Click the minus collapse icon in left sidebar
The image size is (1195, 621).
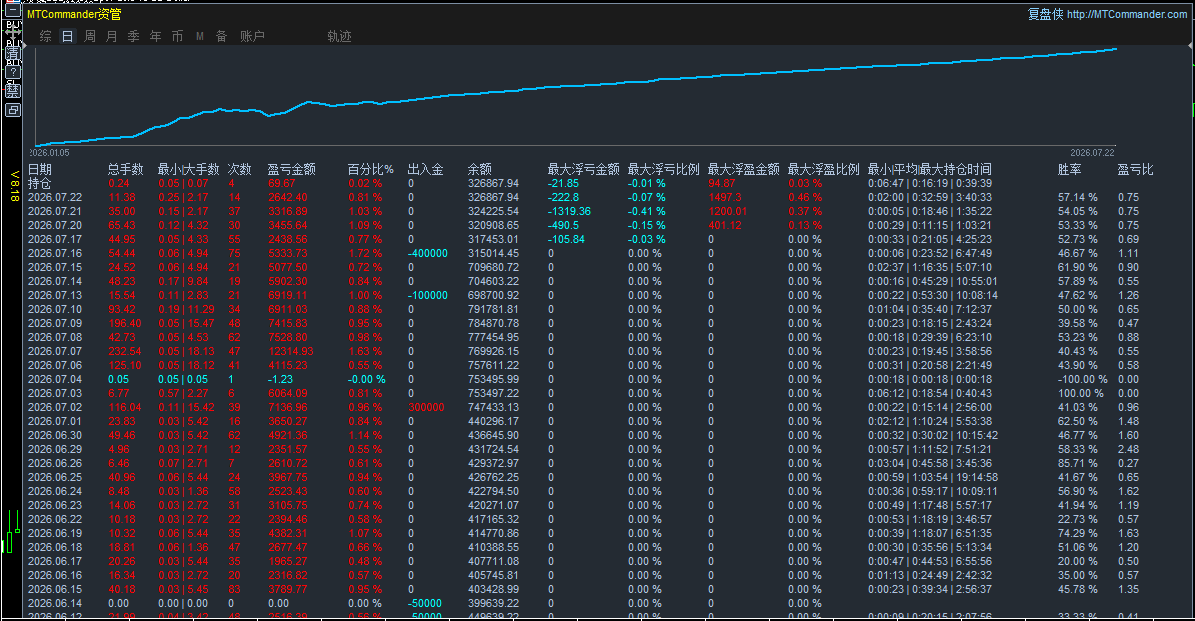tap(13, 10)
